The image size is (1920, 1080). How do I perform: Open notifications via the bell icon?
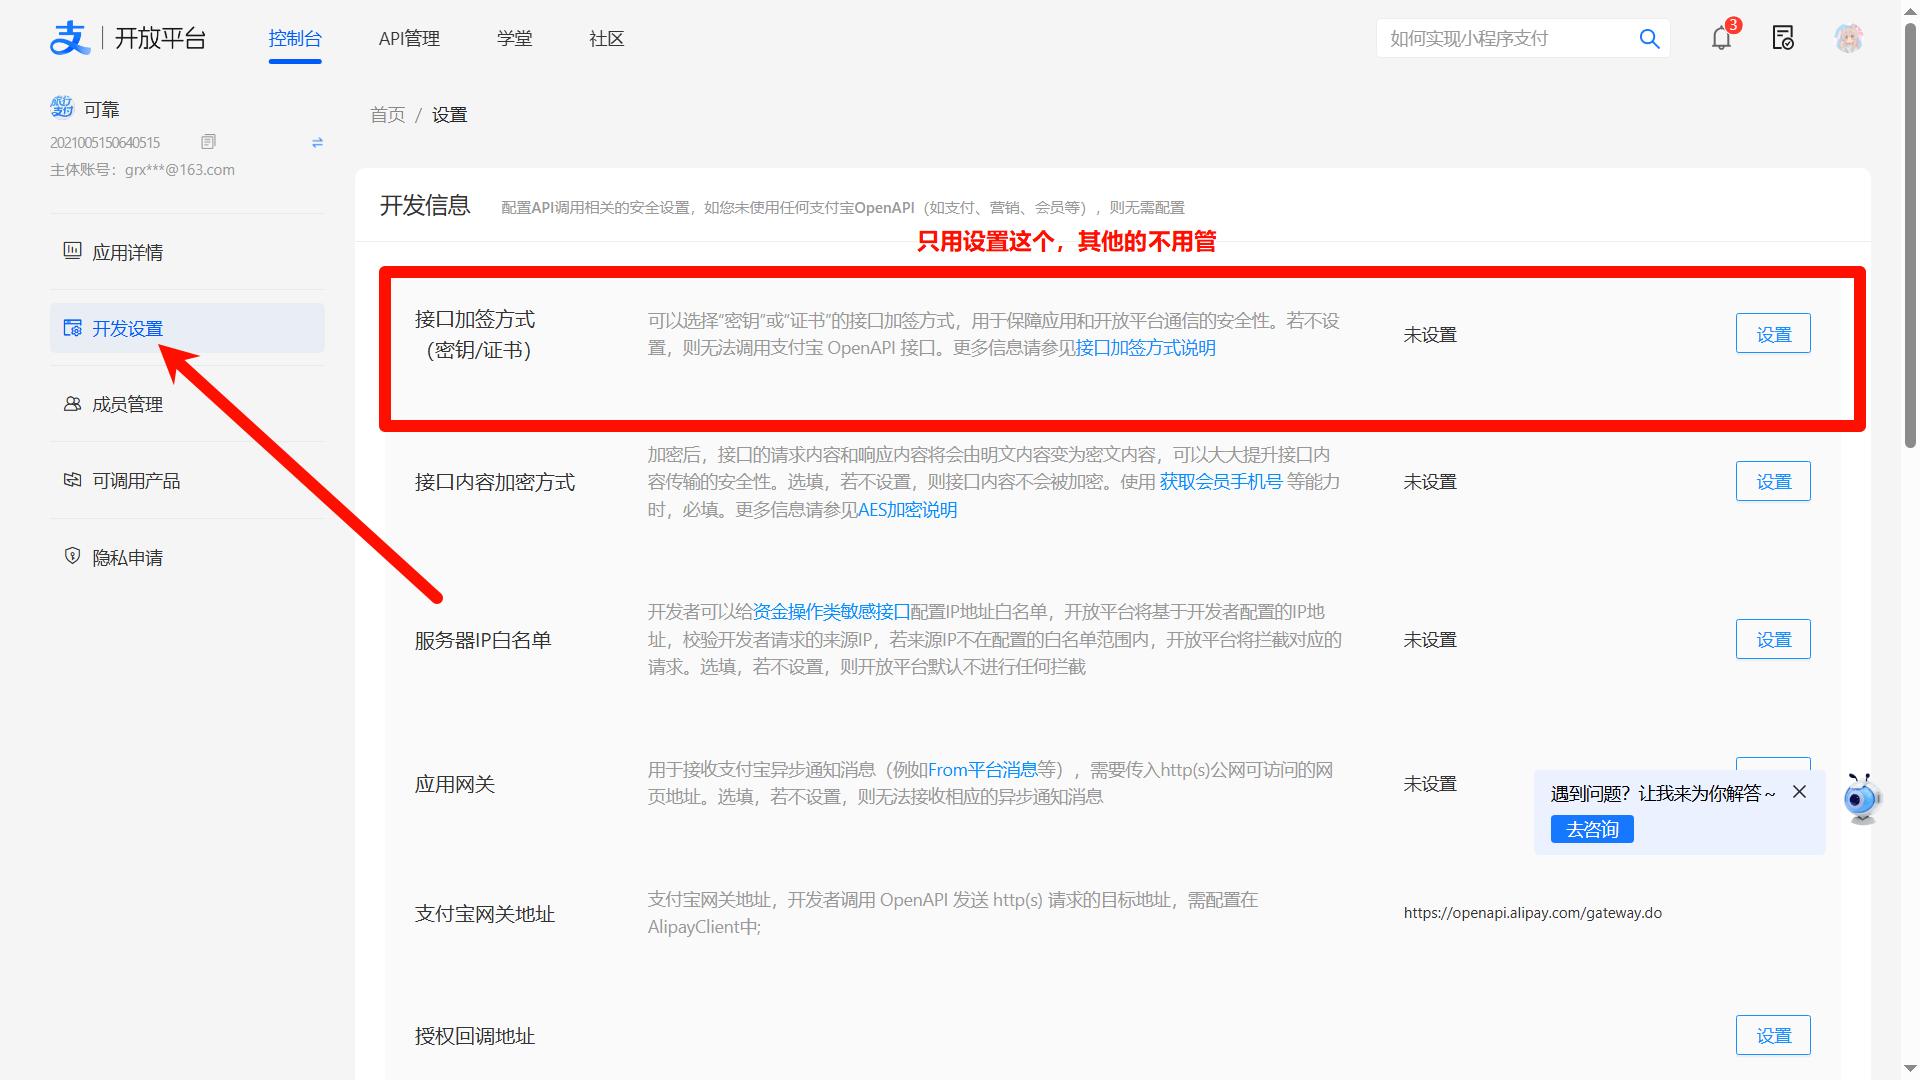point(1721,38)
